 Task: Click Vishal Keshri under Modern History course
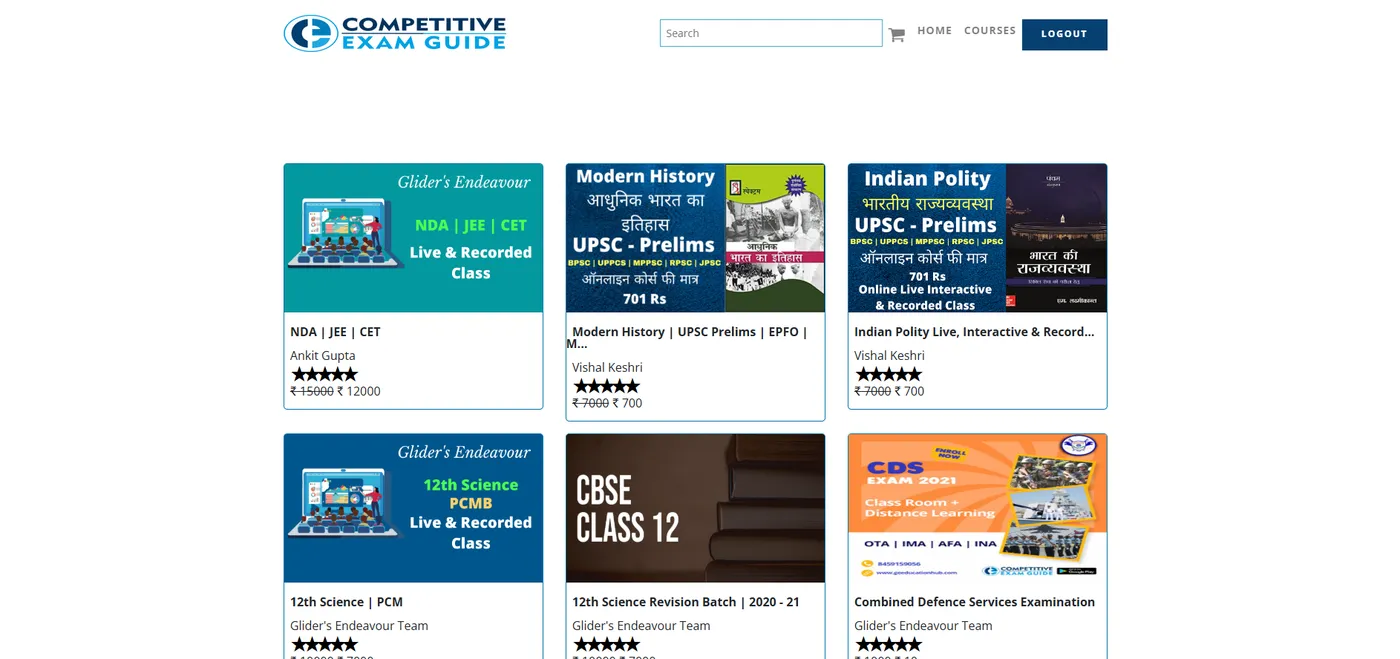click(607, 368)
